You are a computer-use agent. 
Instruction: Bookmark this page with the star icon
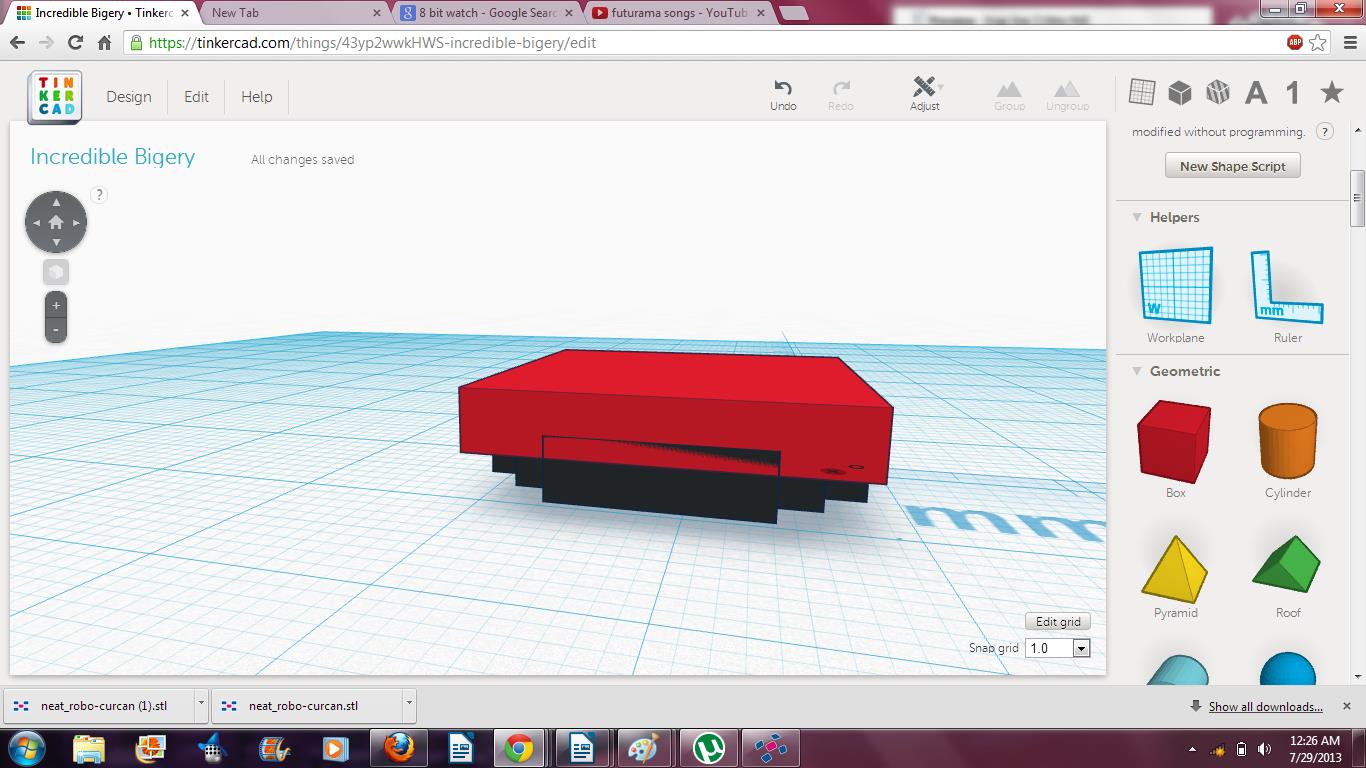pyautogui.click(x=1318, y=43)
